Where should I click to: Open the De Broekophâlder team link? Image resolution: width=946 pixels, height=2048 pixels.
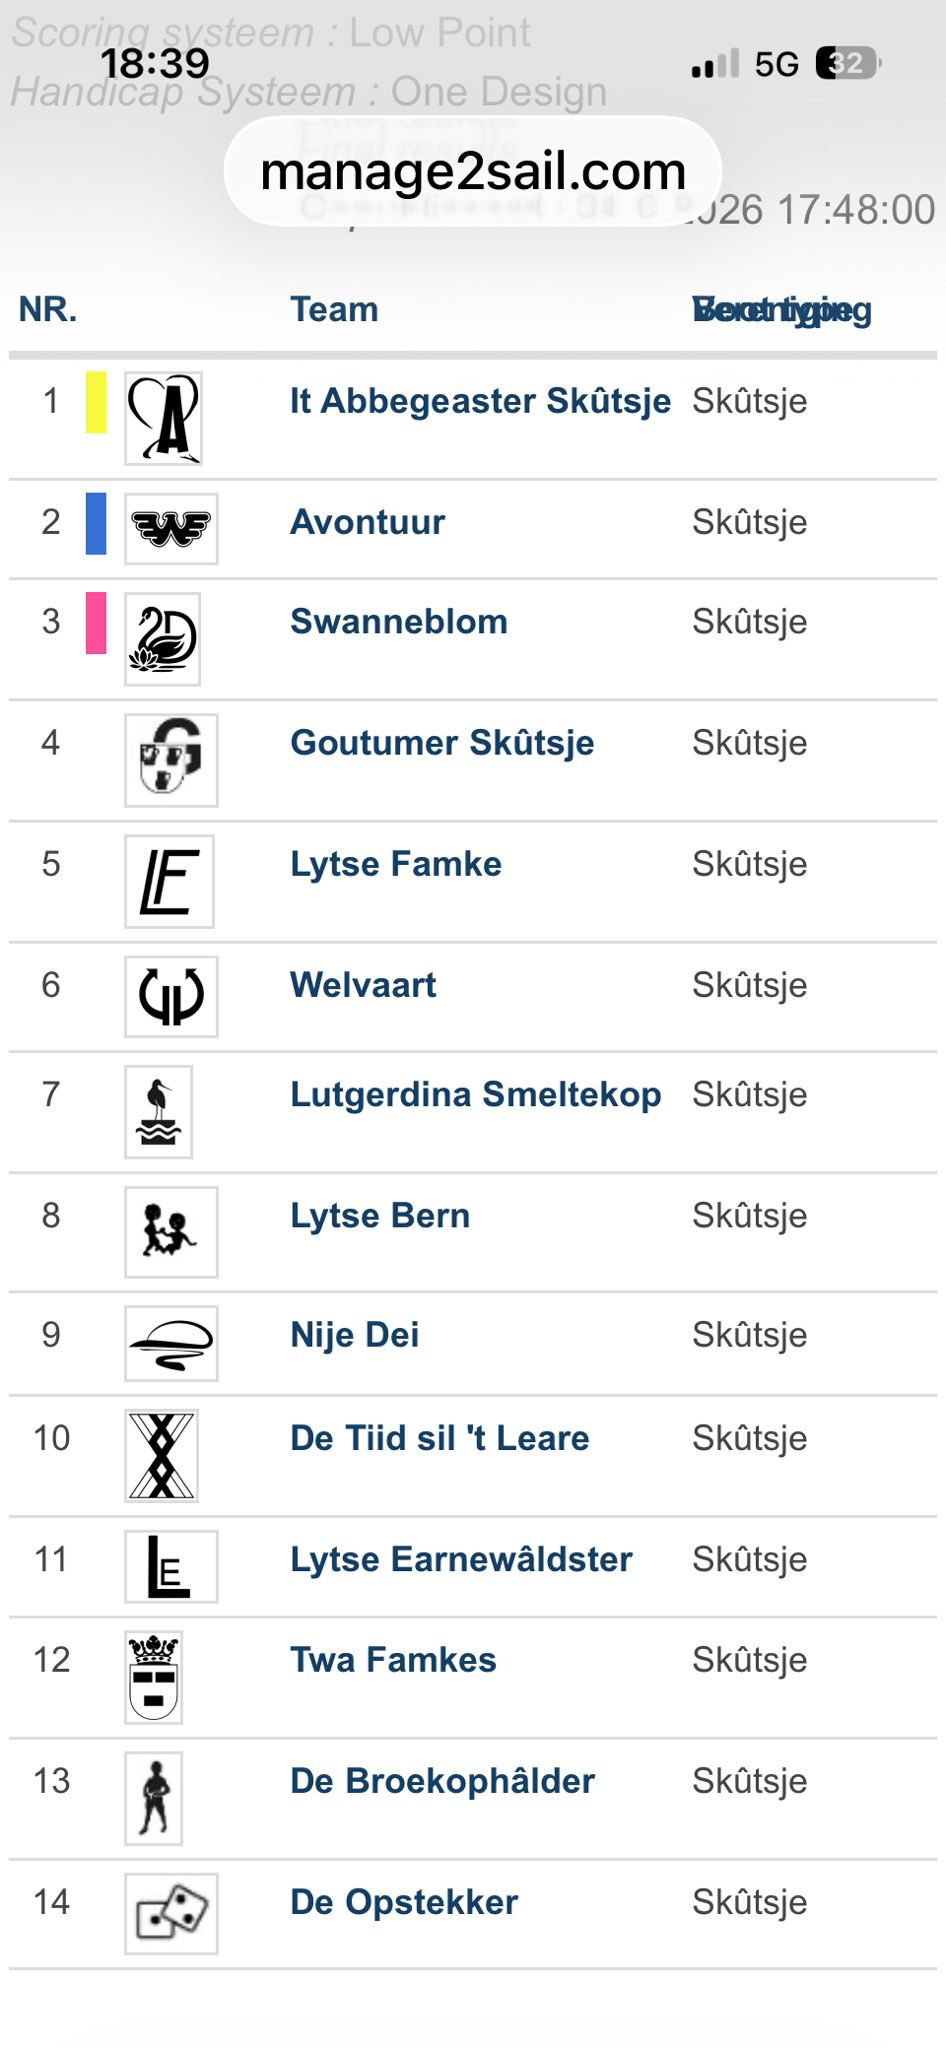[442, 1781]
